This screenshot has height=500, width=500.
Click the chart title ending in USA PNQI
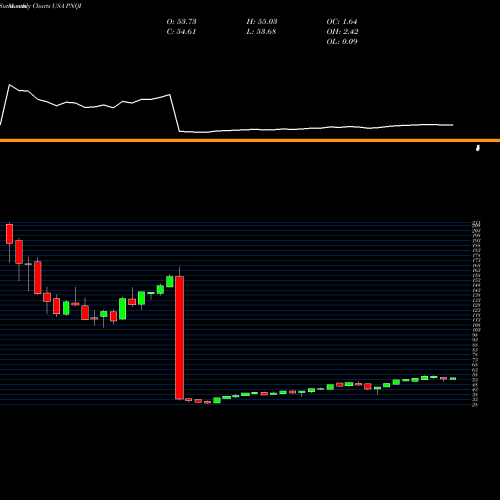click(41, 6)
